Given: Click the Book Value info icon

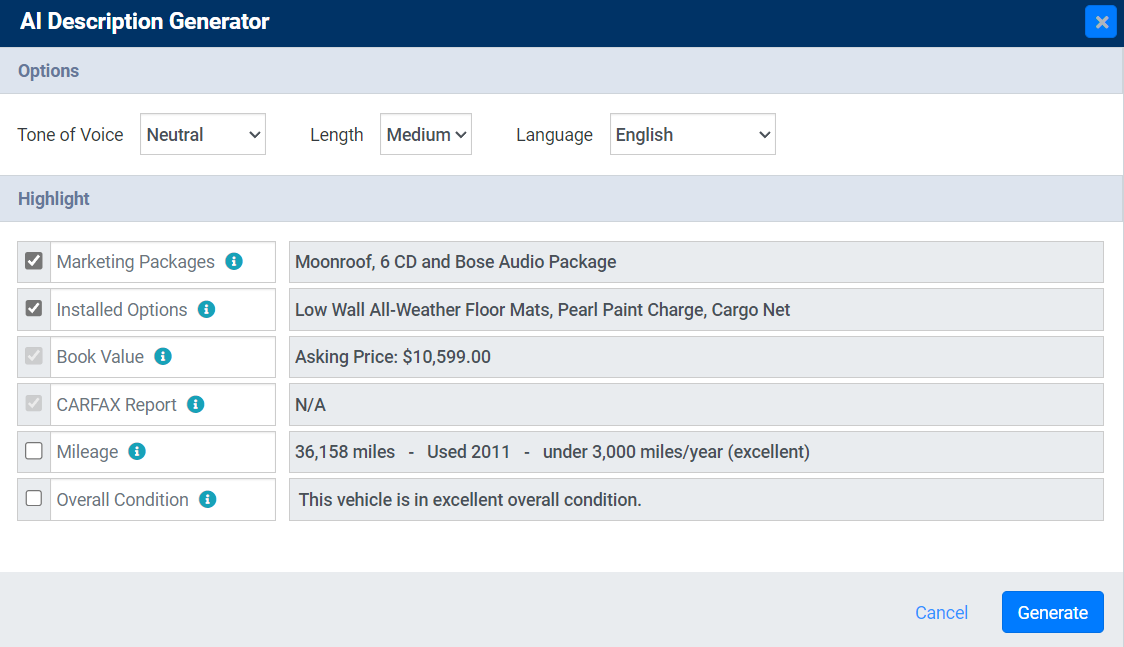Looking at the screenshot, I should point(163,357).
